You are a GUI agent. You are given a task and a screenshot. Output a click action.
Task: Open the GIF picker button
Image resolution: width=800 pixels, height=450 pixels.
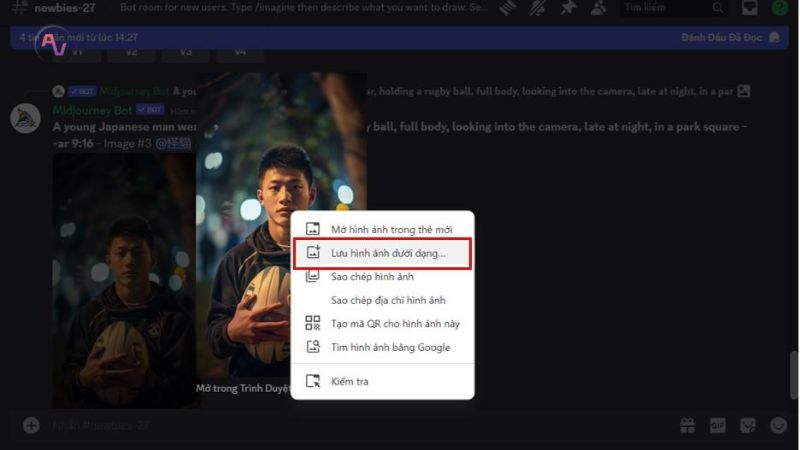tap(717, 425)
